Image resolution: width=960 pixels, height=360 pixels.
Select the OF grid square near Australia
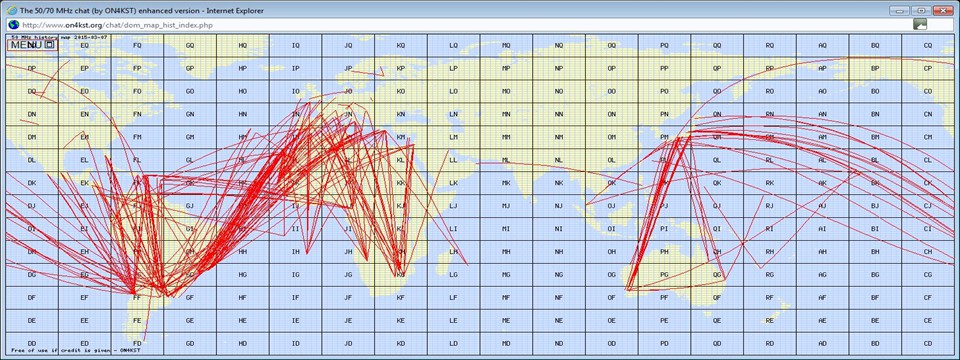coord(612,298)
